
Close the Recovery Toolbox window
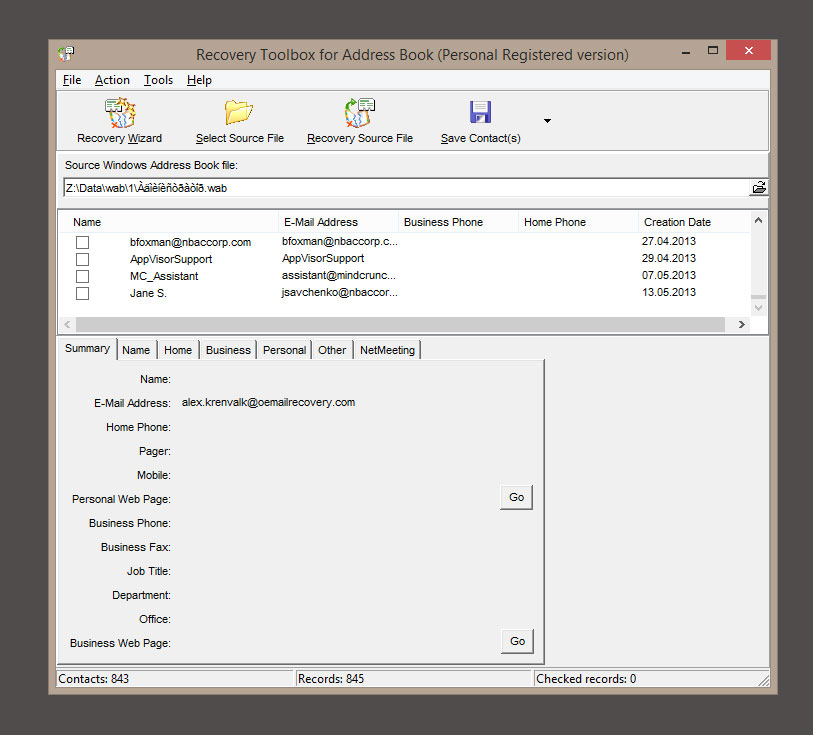point(748,50)
